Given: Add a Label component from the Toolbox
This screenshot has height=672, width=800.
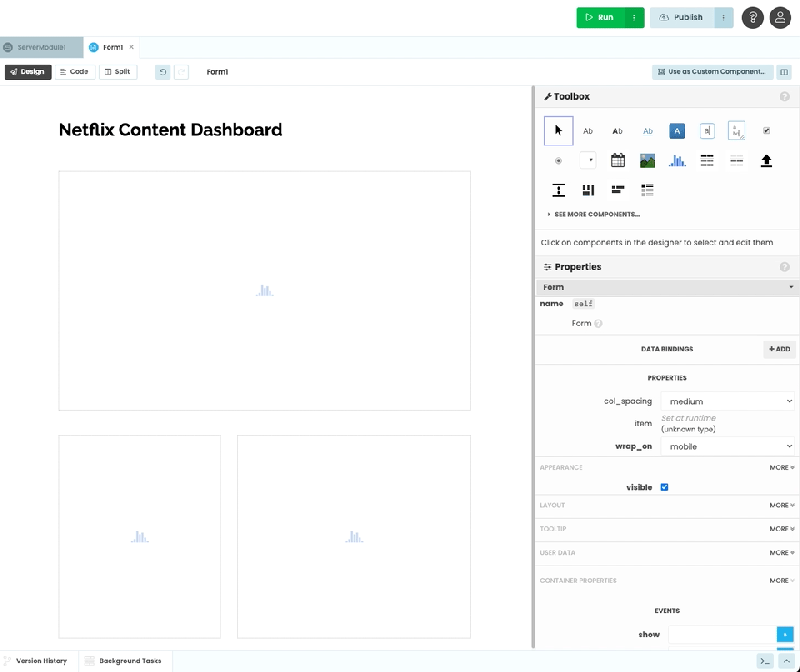Looking at the screenshot, I should pyautogui.click(x=588, y=130).
